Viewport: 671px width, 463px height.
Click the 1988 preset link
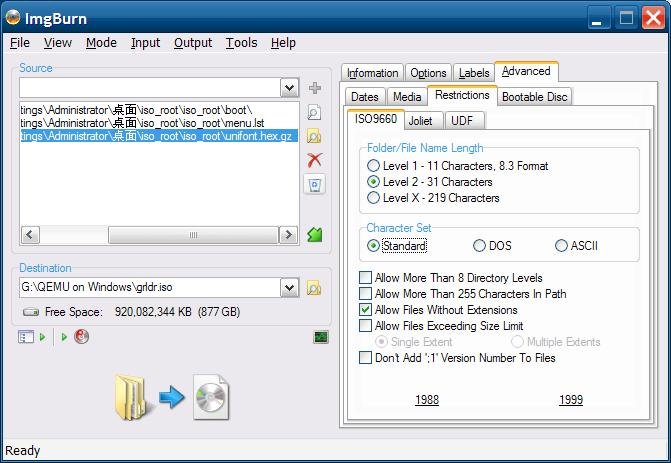tap(427, 400)
